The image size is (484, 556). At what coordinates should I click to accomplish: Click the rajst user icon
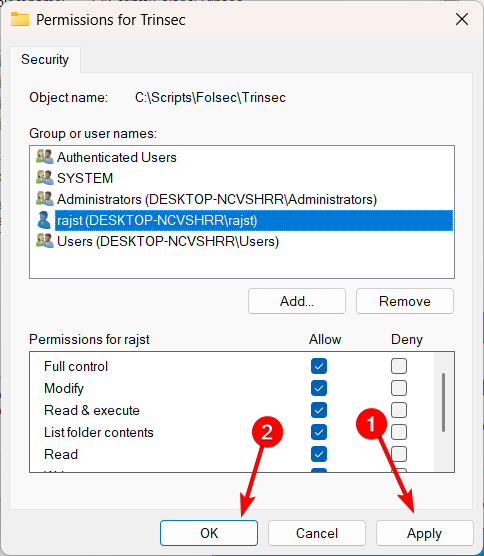44,220
